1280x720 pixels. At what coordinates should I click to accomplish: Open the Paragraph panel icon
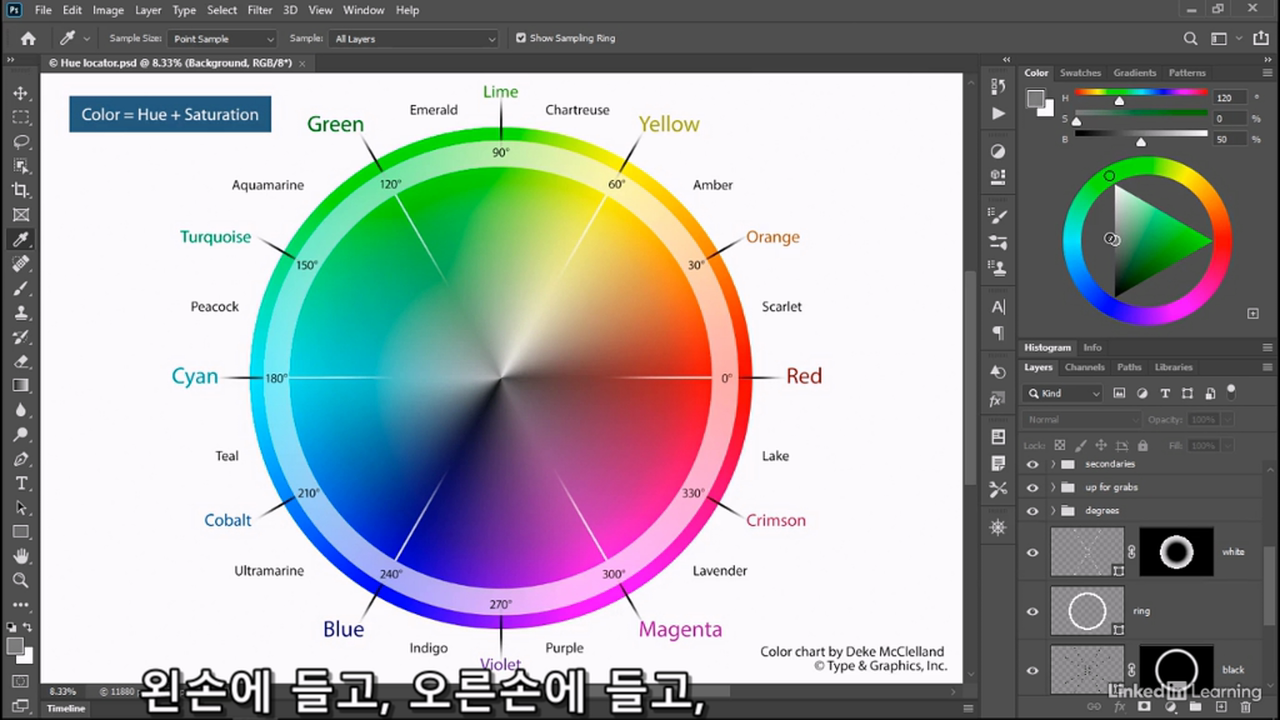pyautogui.click(x=998, y=332)
